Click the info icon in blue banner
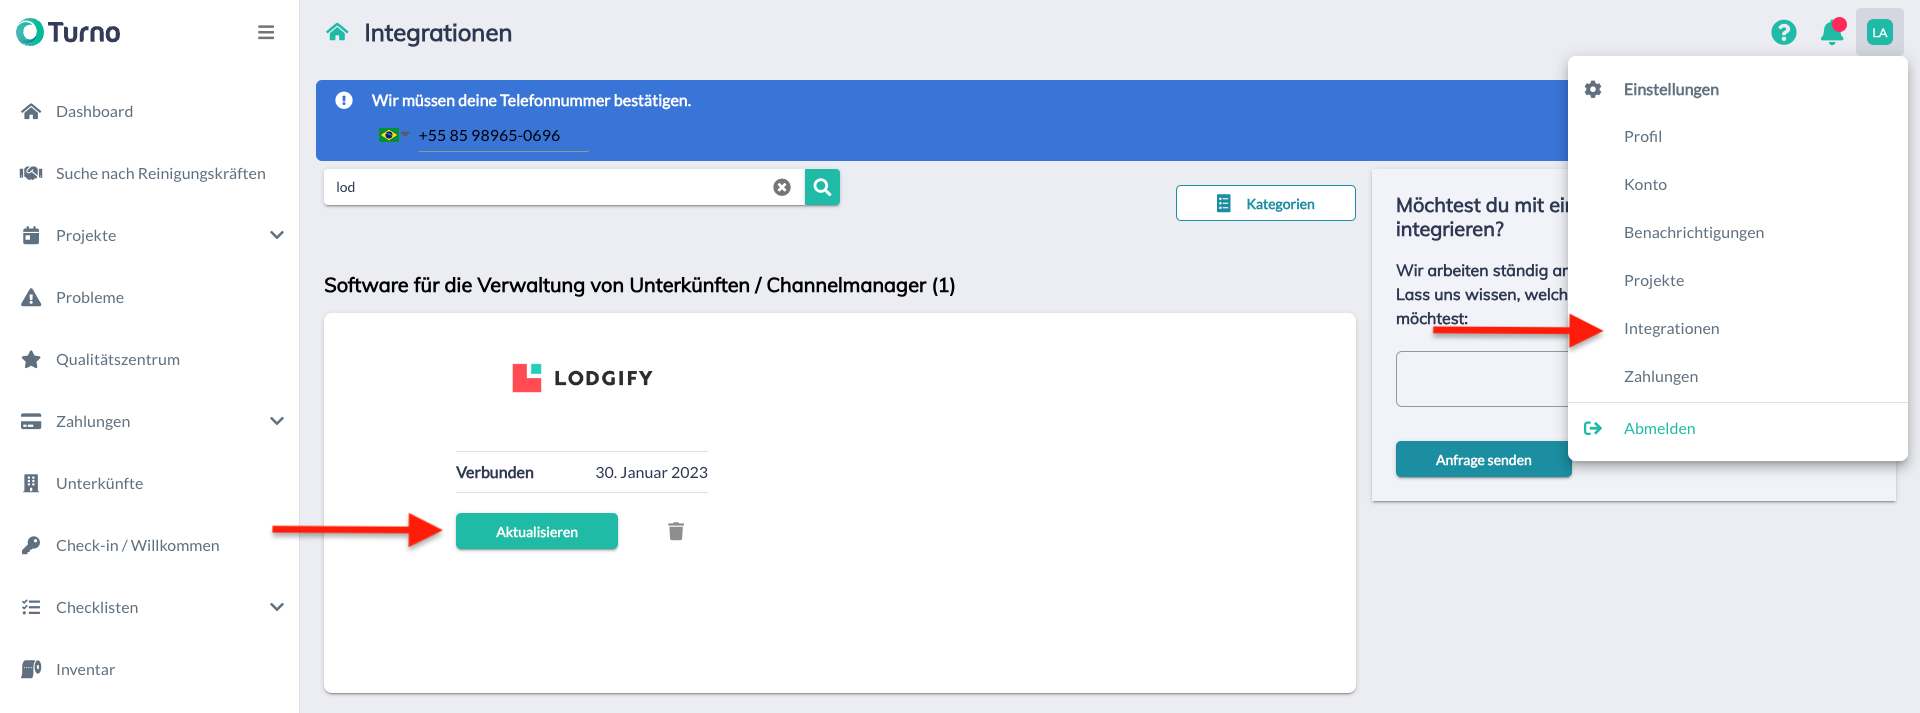1920x713 pixels. pos(344,100)
